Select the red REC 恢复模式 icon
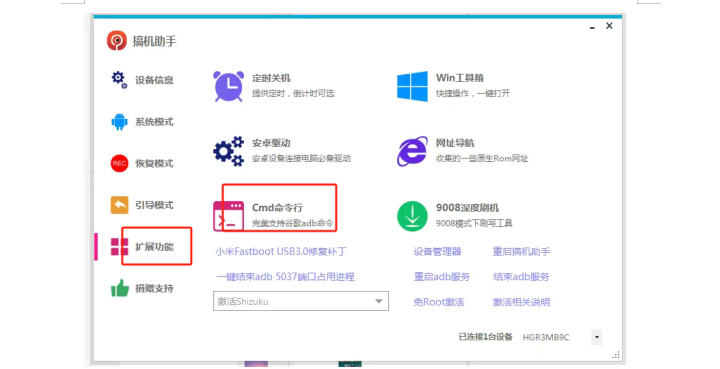Image resolution: width=720 pixels, height=369 pixels. pyautogui.click(x=119, y=163)
